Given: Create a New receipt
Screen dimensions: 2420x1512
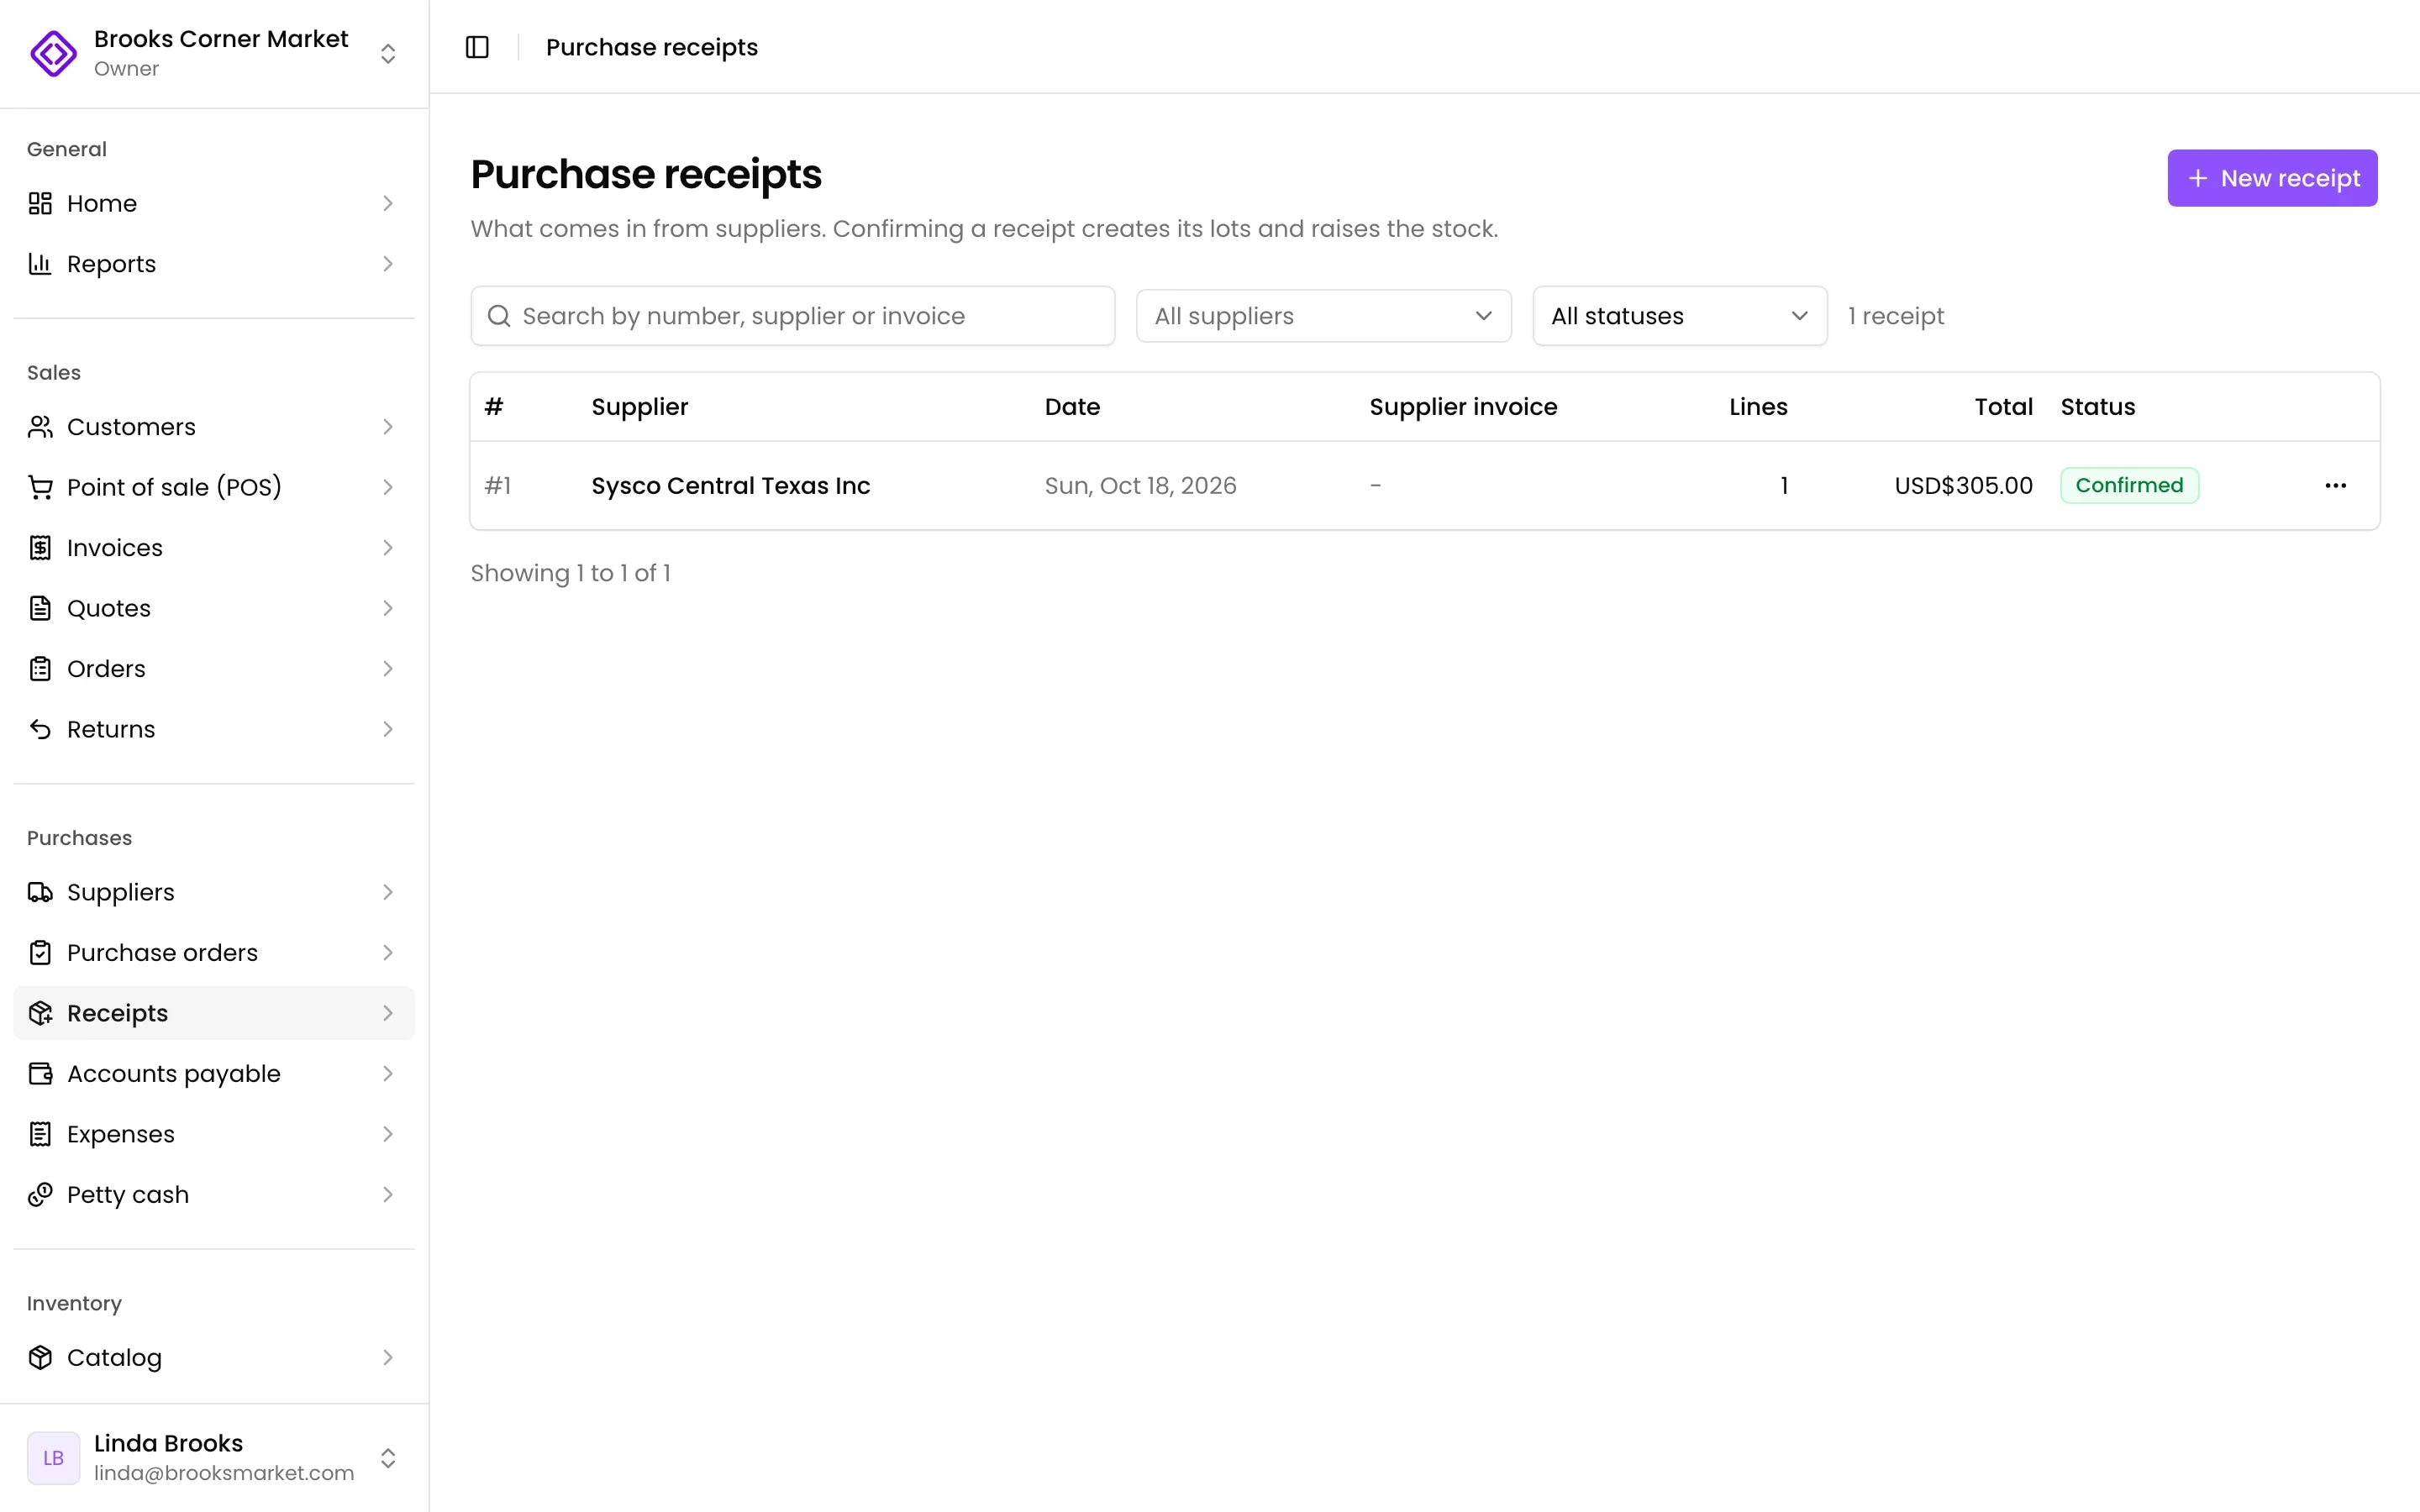Looking at the screenshot, I should click(x=2272, y=178).
